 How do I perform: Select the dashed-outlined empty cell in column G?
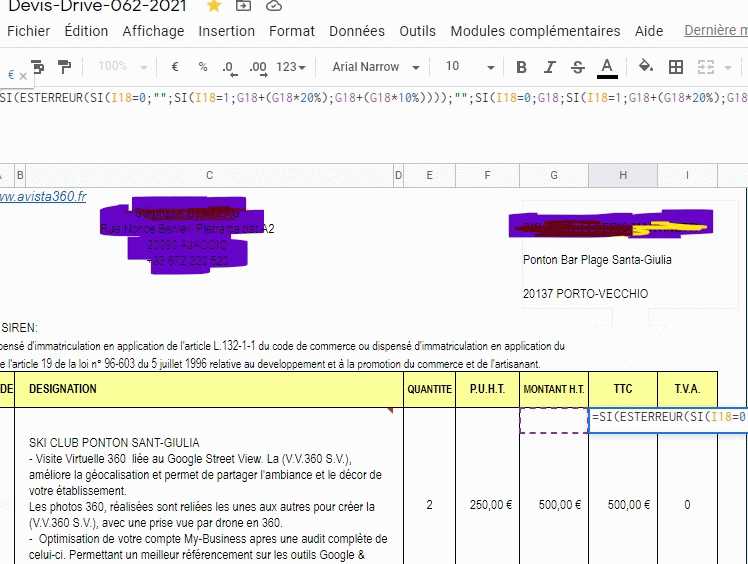(x=554, y=420)
